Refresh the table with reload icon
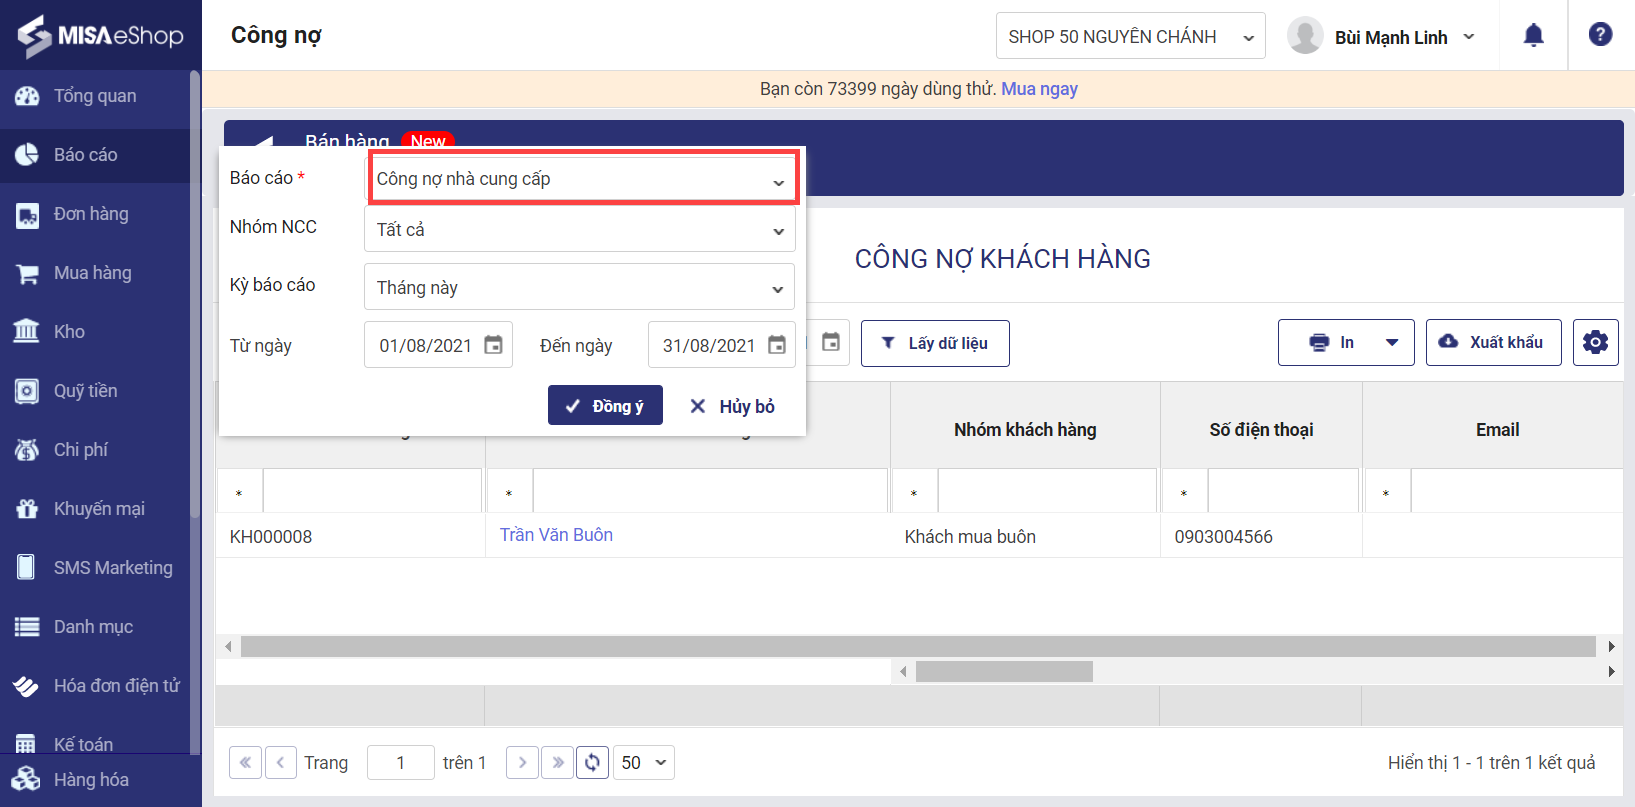 [592, 763]
